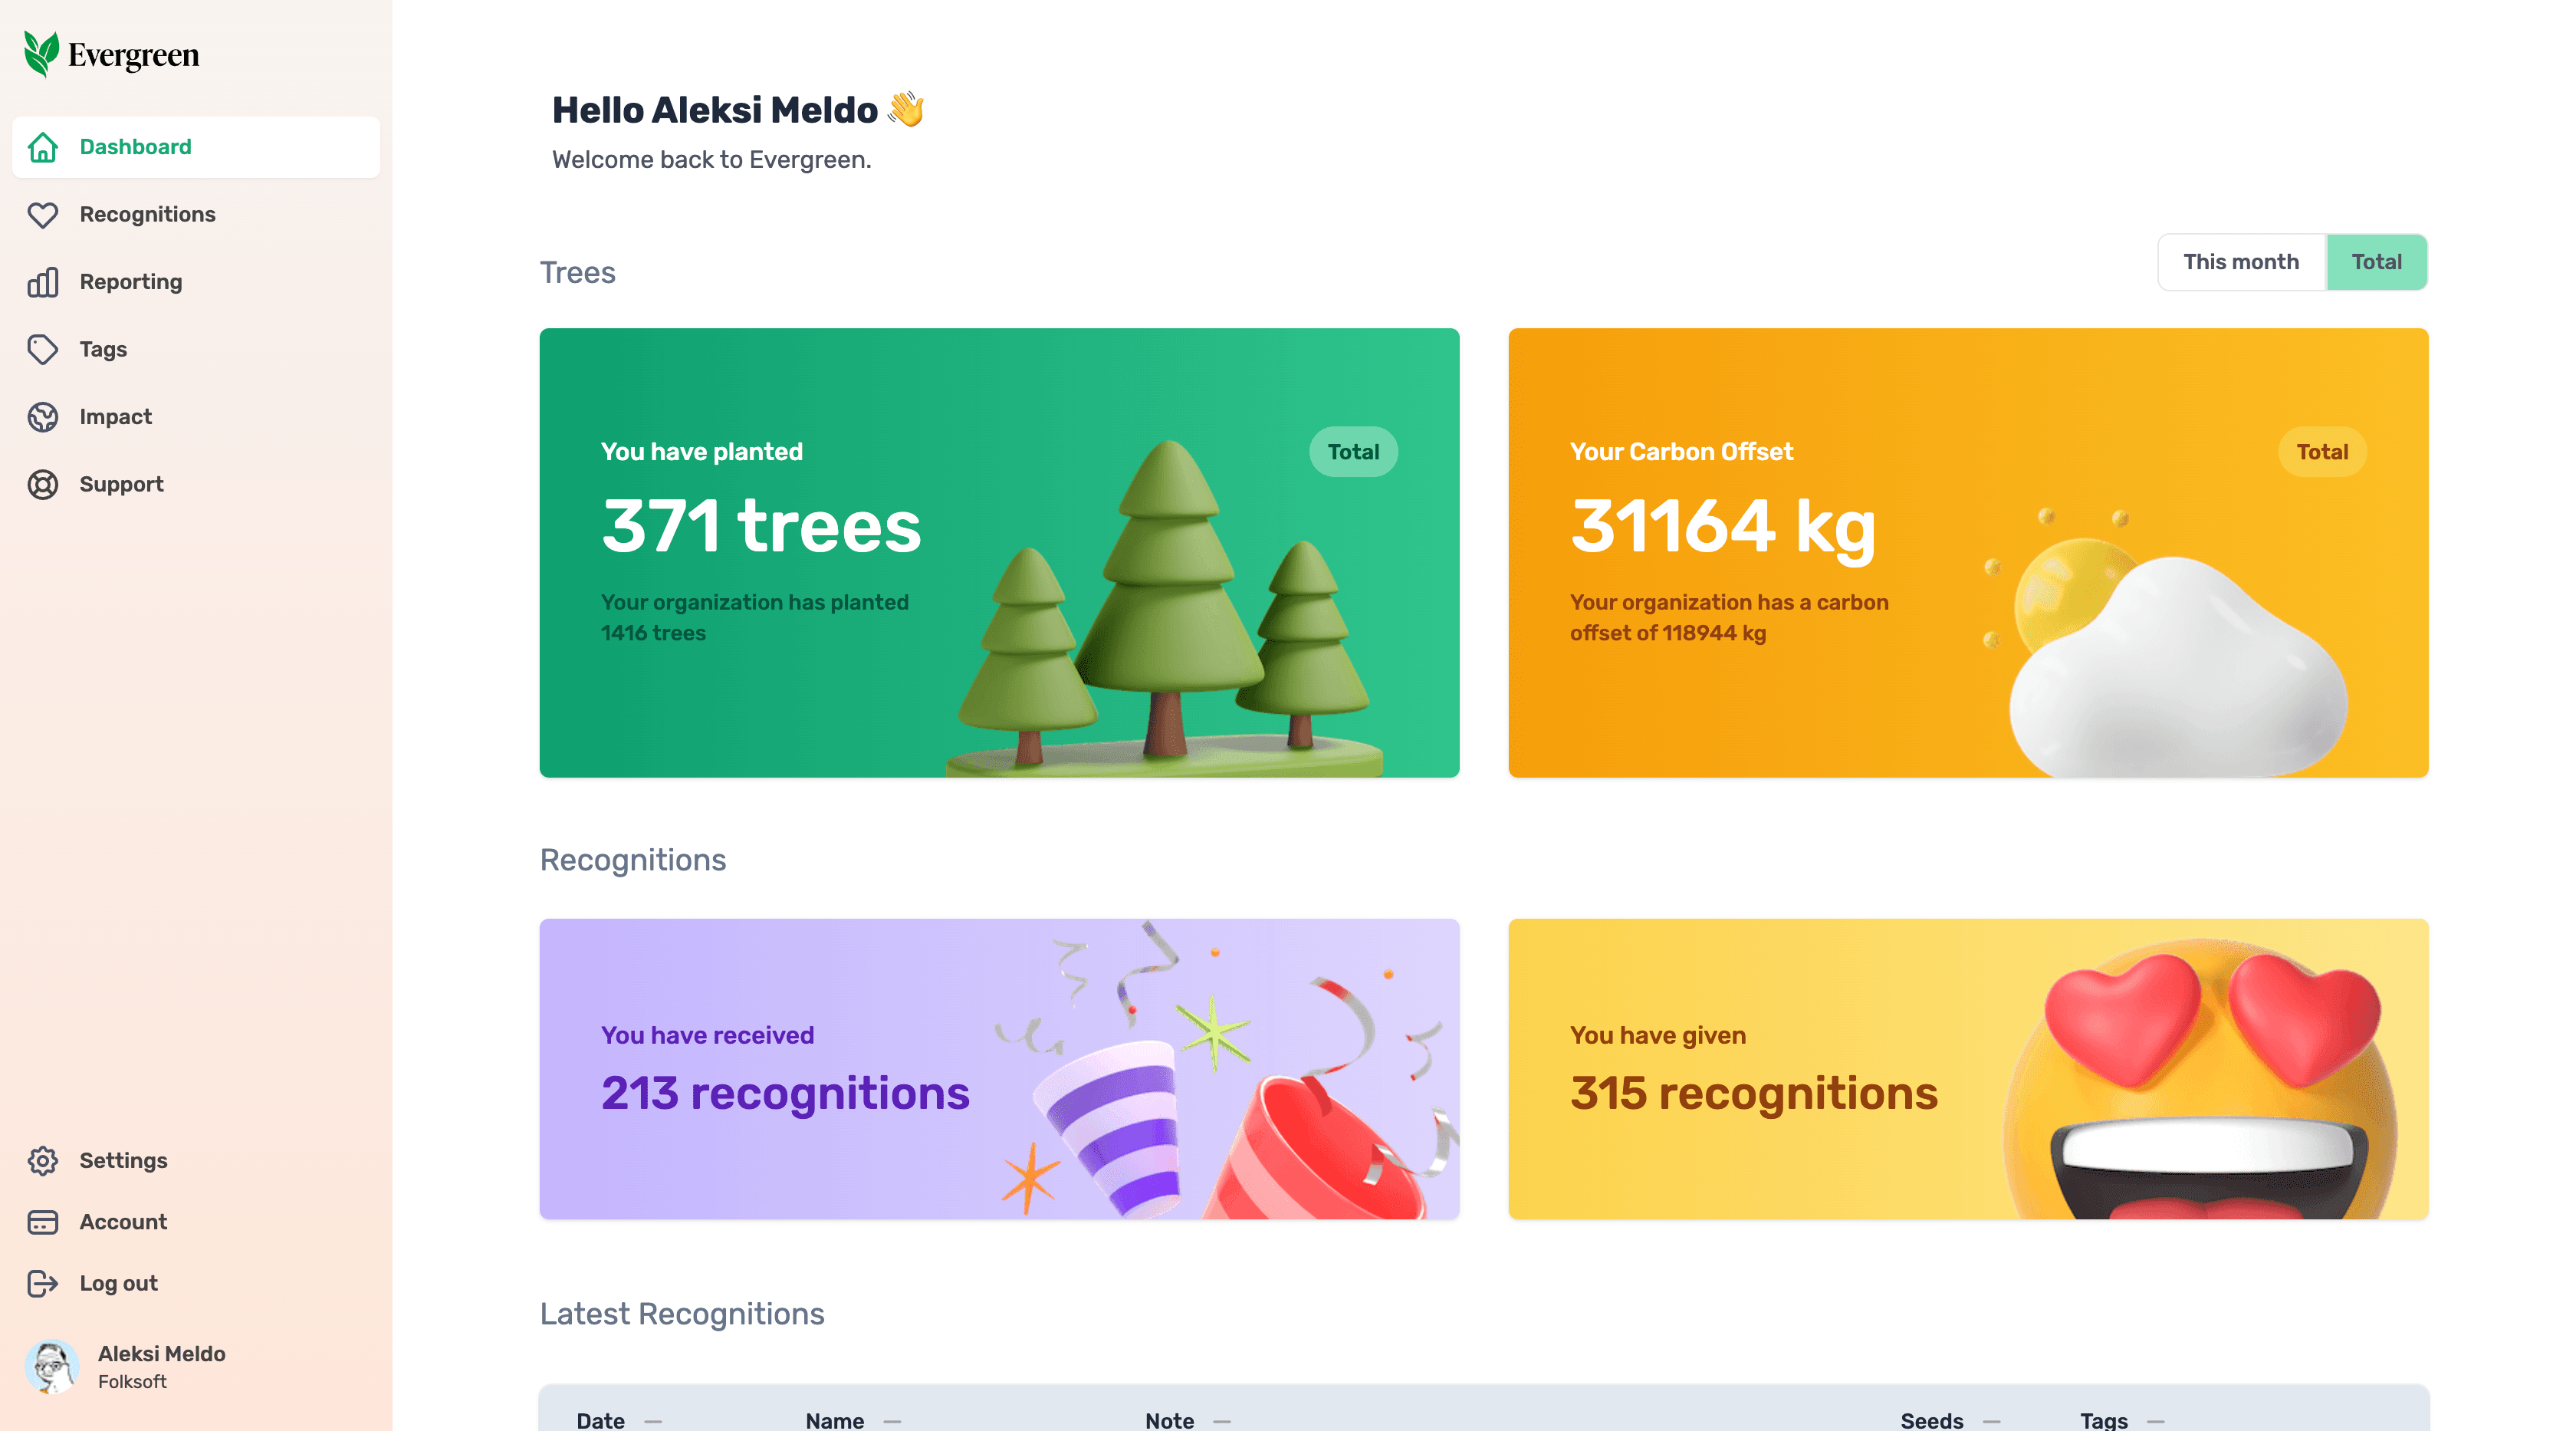Open Impact via the globe icon
The image size is (2576, 1431).
[x=42, y=417]
